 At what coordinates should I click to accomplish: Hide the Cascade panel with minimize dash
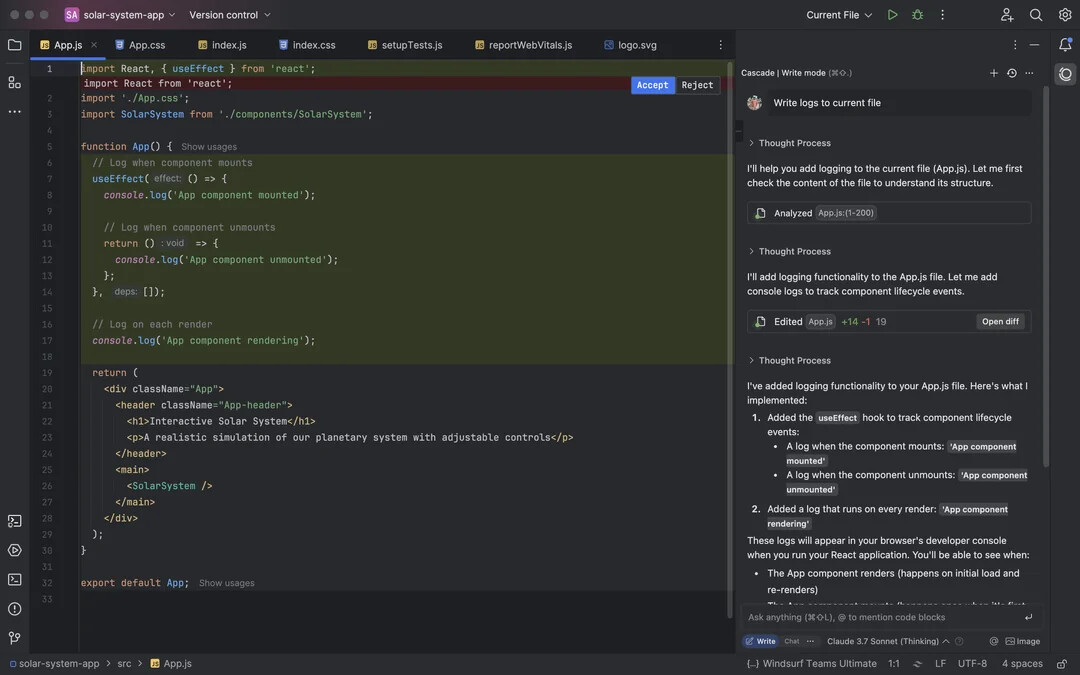point(1035,45)
